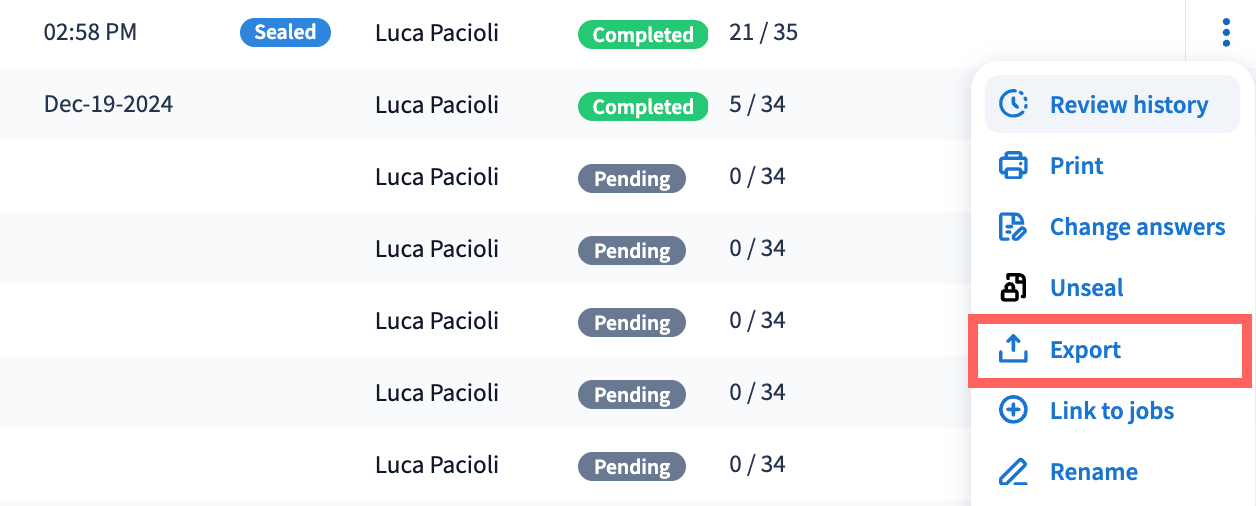Click the Unseal padlock icon

[1014, 288]
